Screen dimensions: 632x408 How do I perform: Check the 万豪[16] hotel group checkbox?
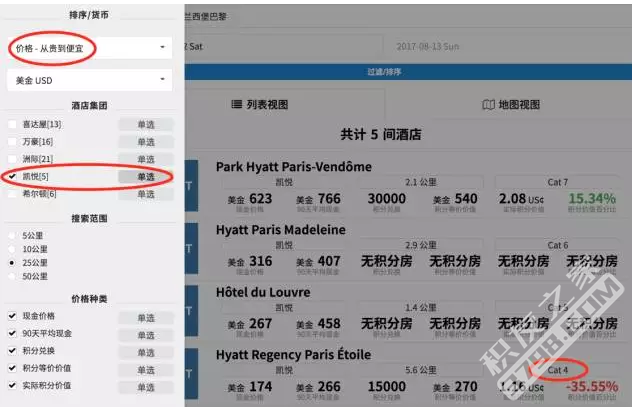pos(12,142)
